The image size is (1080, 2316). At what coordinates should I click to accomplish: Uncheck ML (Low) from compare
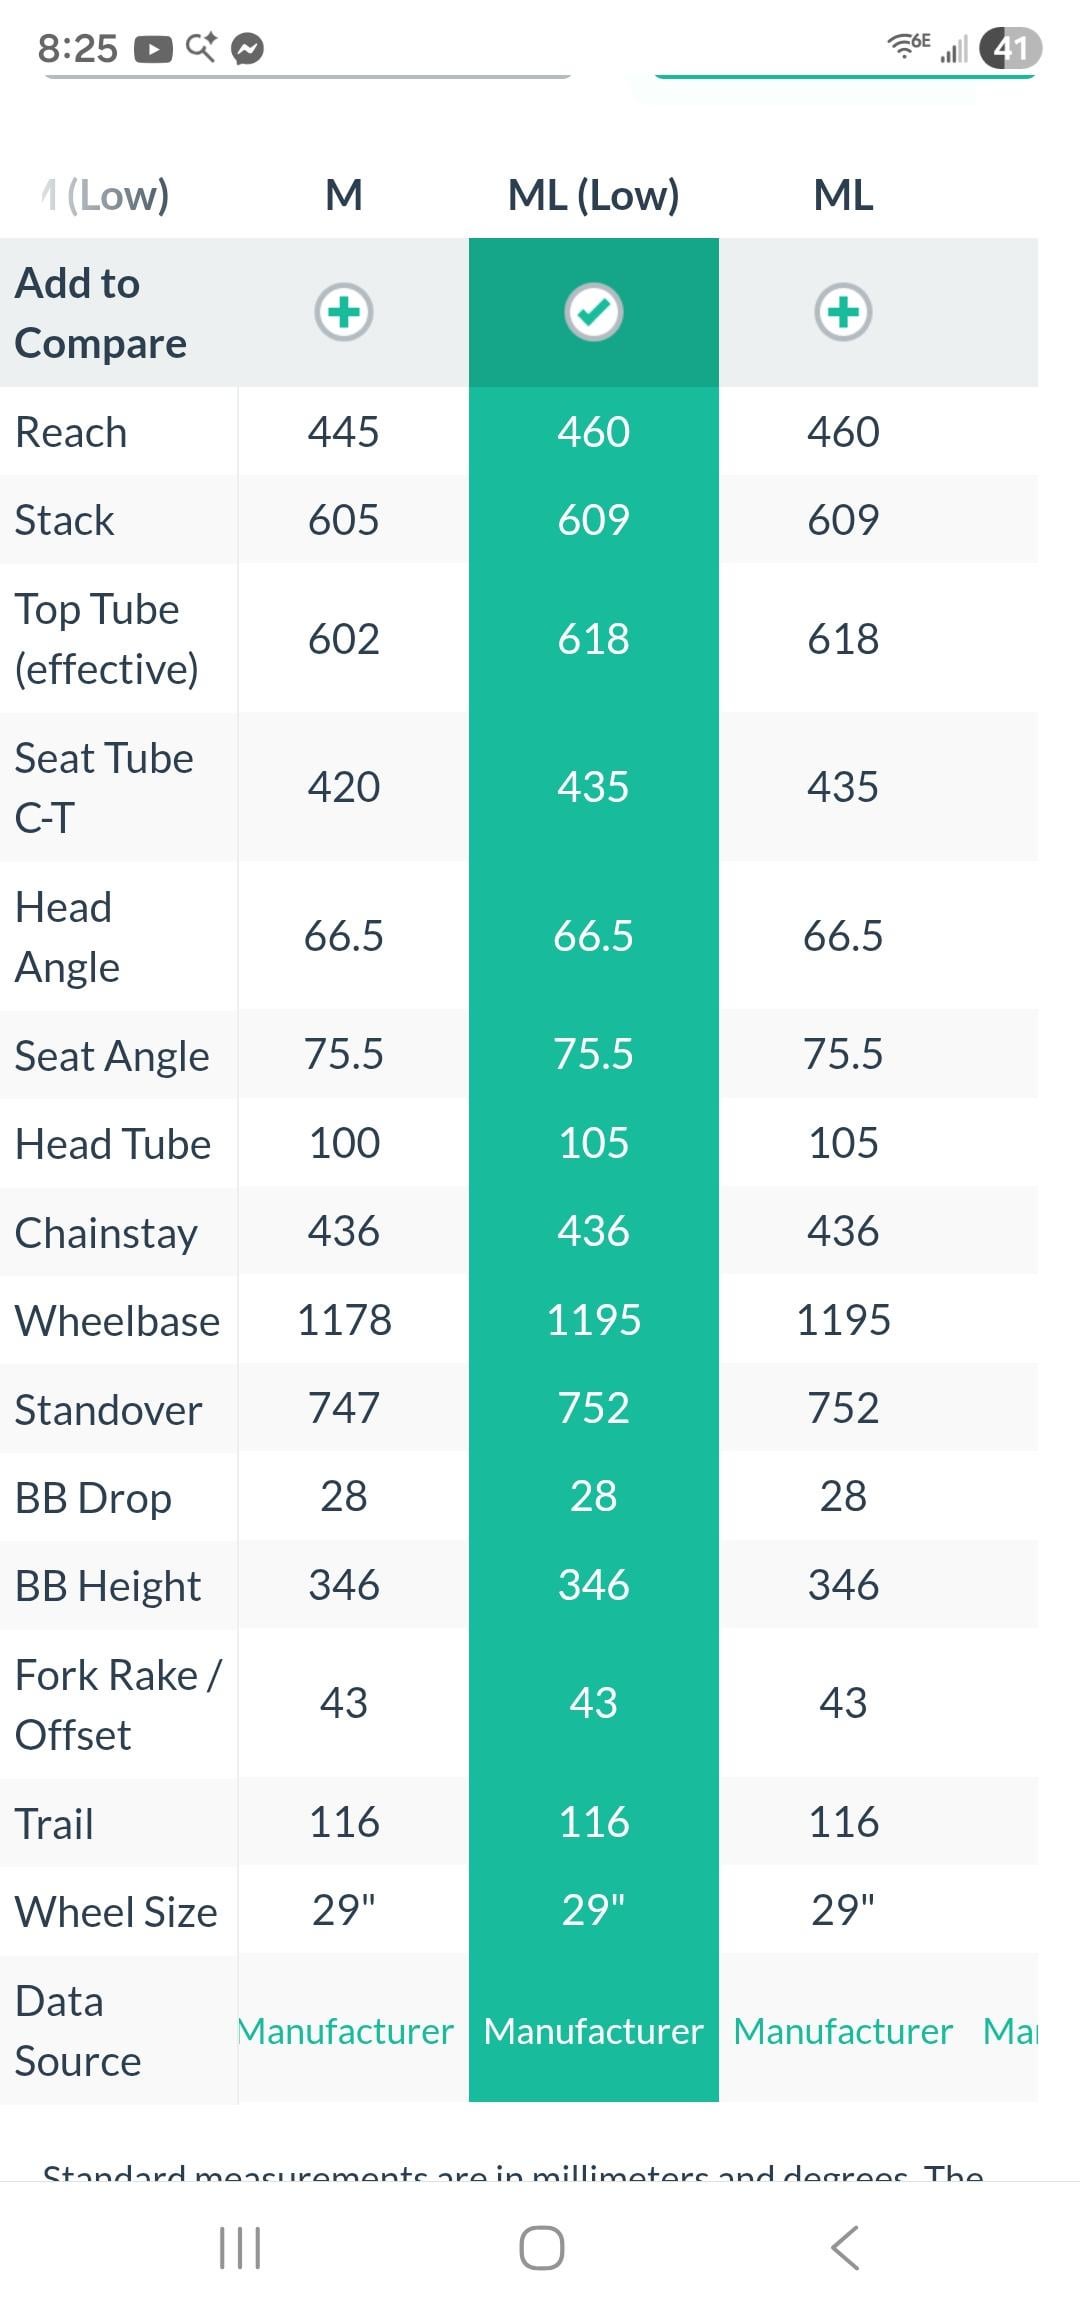click(593, 312)
